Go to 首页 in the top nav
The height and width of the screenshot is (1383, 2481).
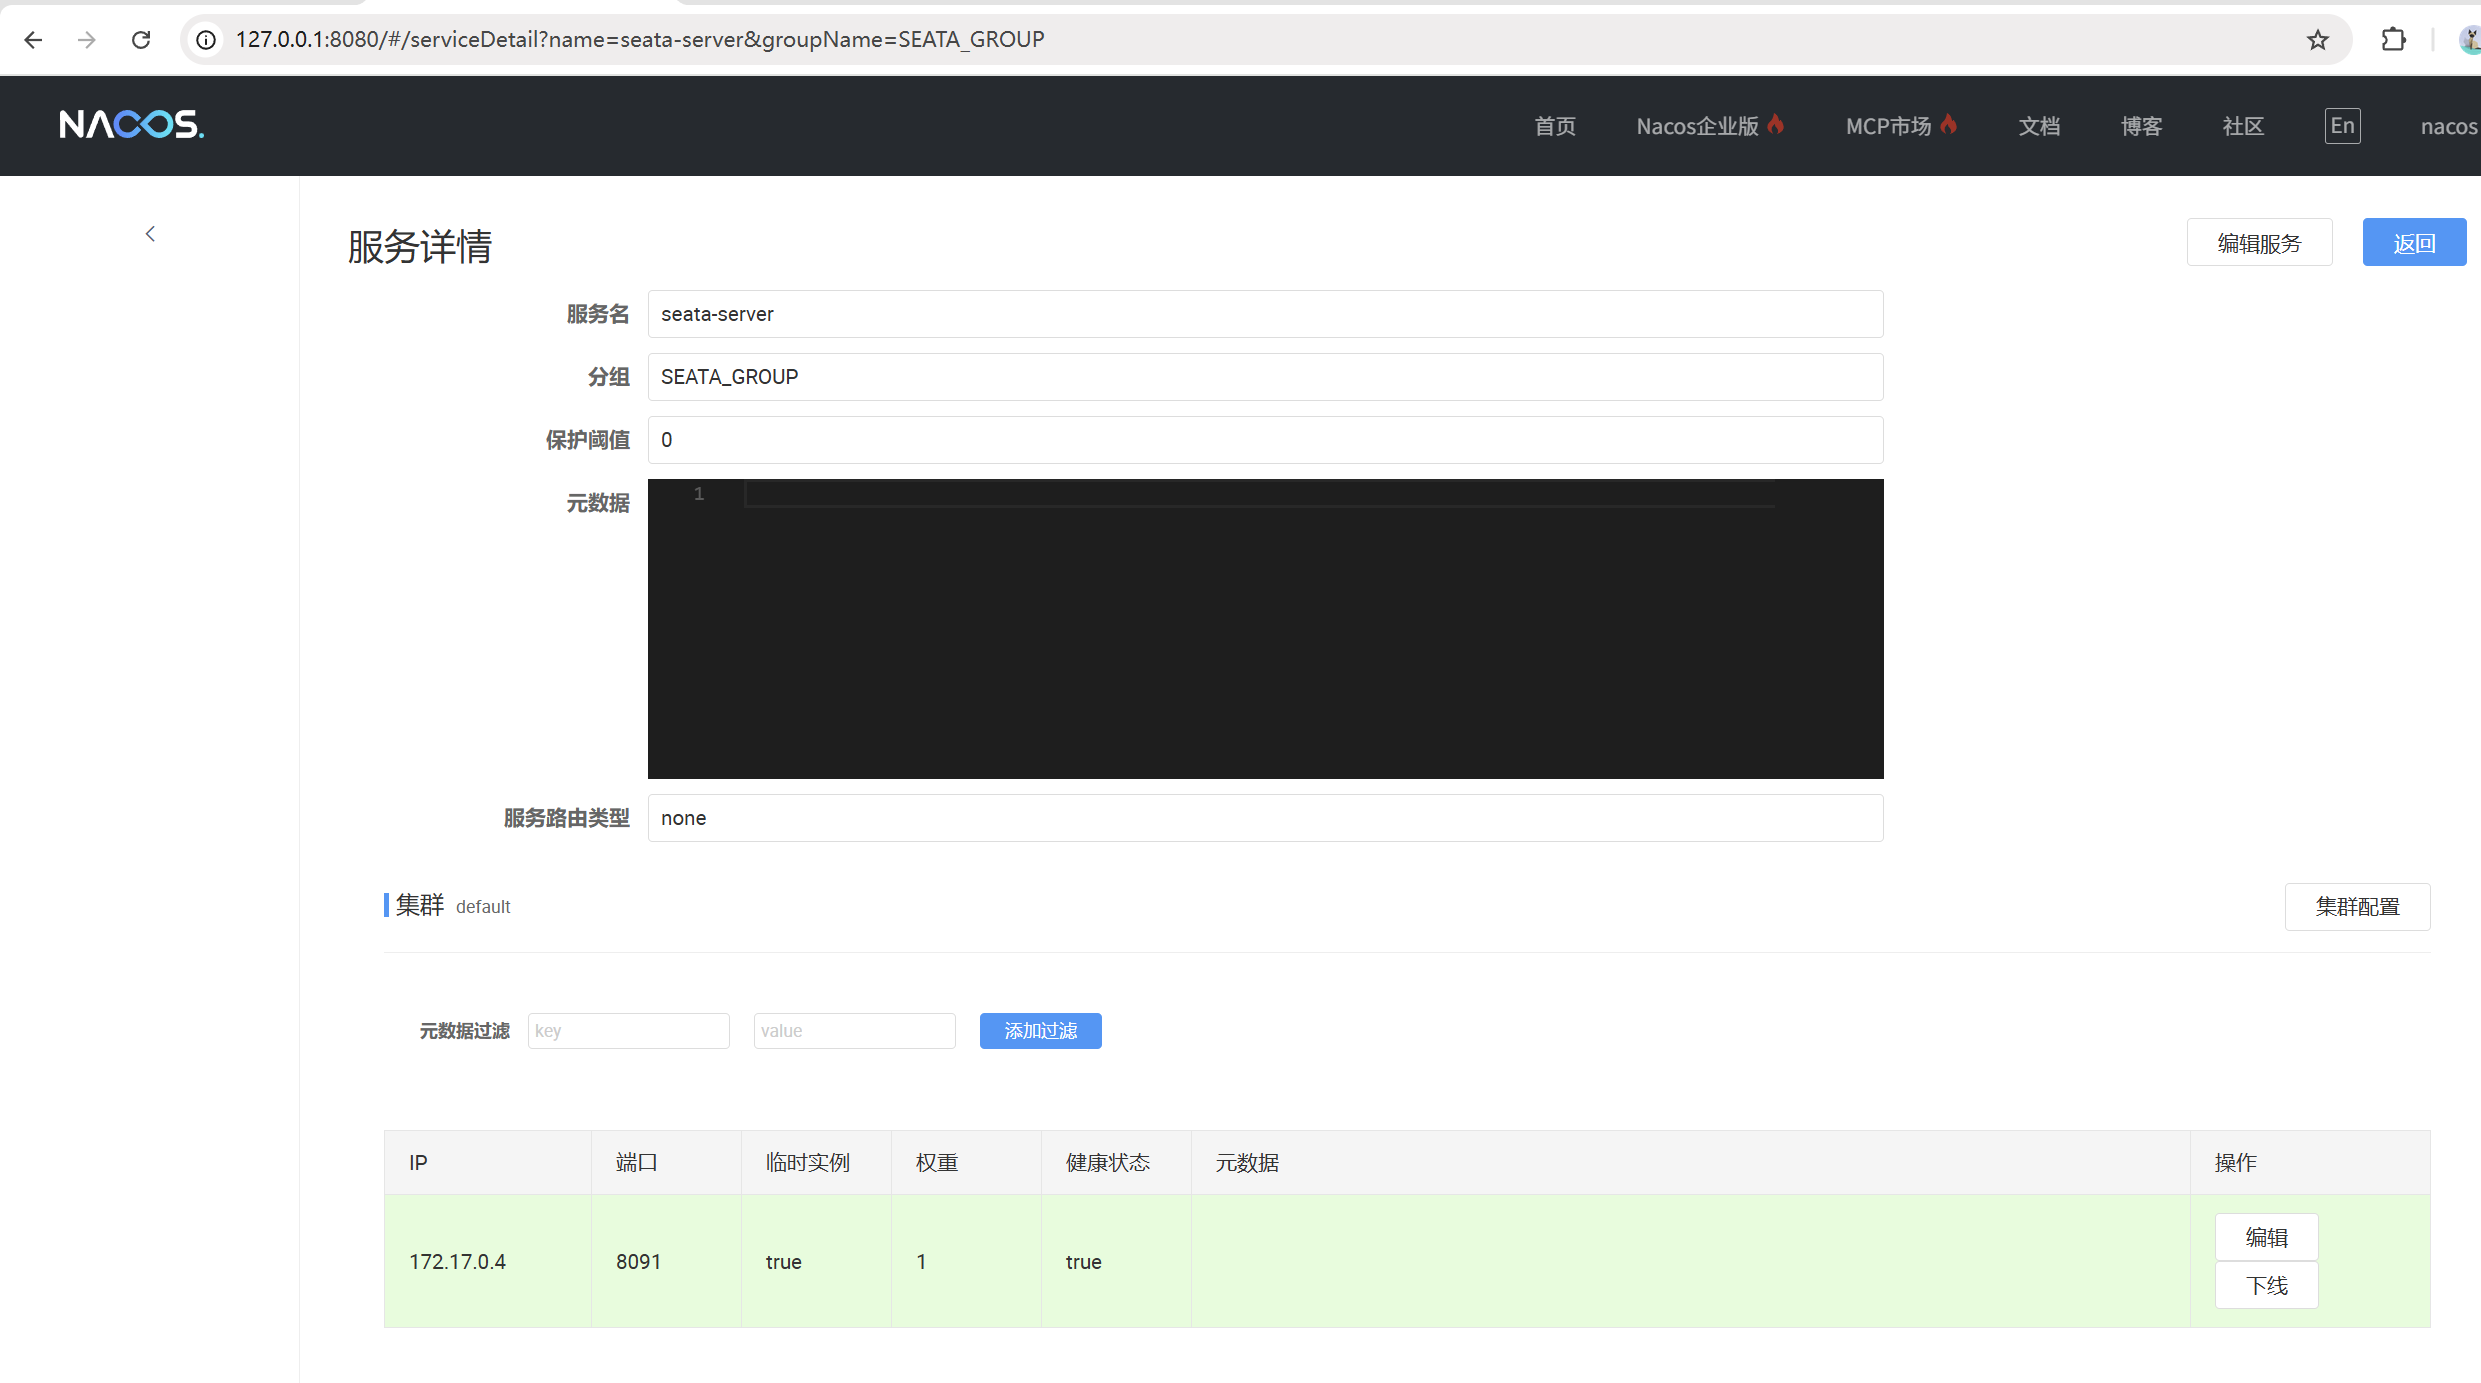pos(1555,127)
